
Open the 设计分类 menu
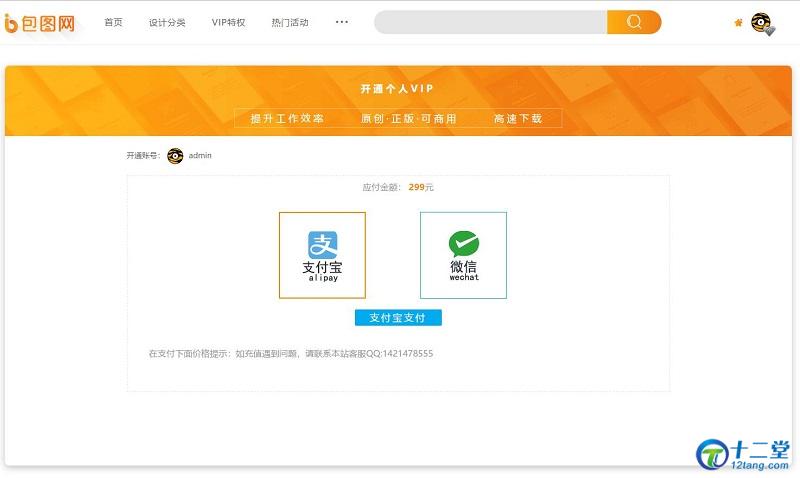(x=167, y=22)
